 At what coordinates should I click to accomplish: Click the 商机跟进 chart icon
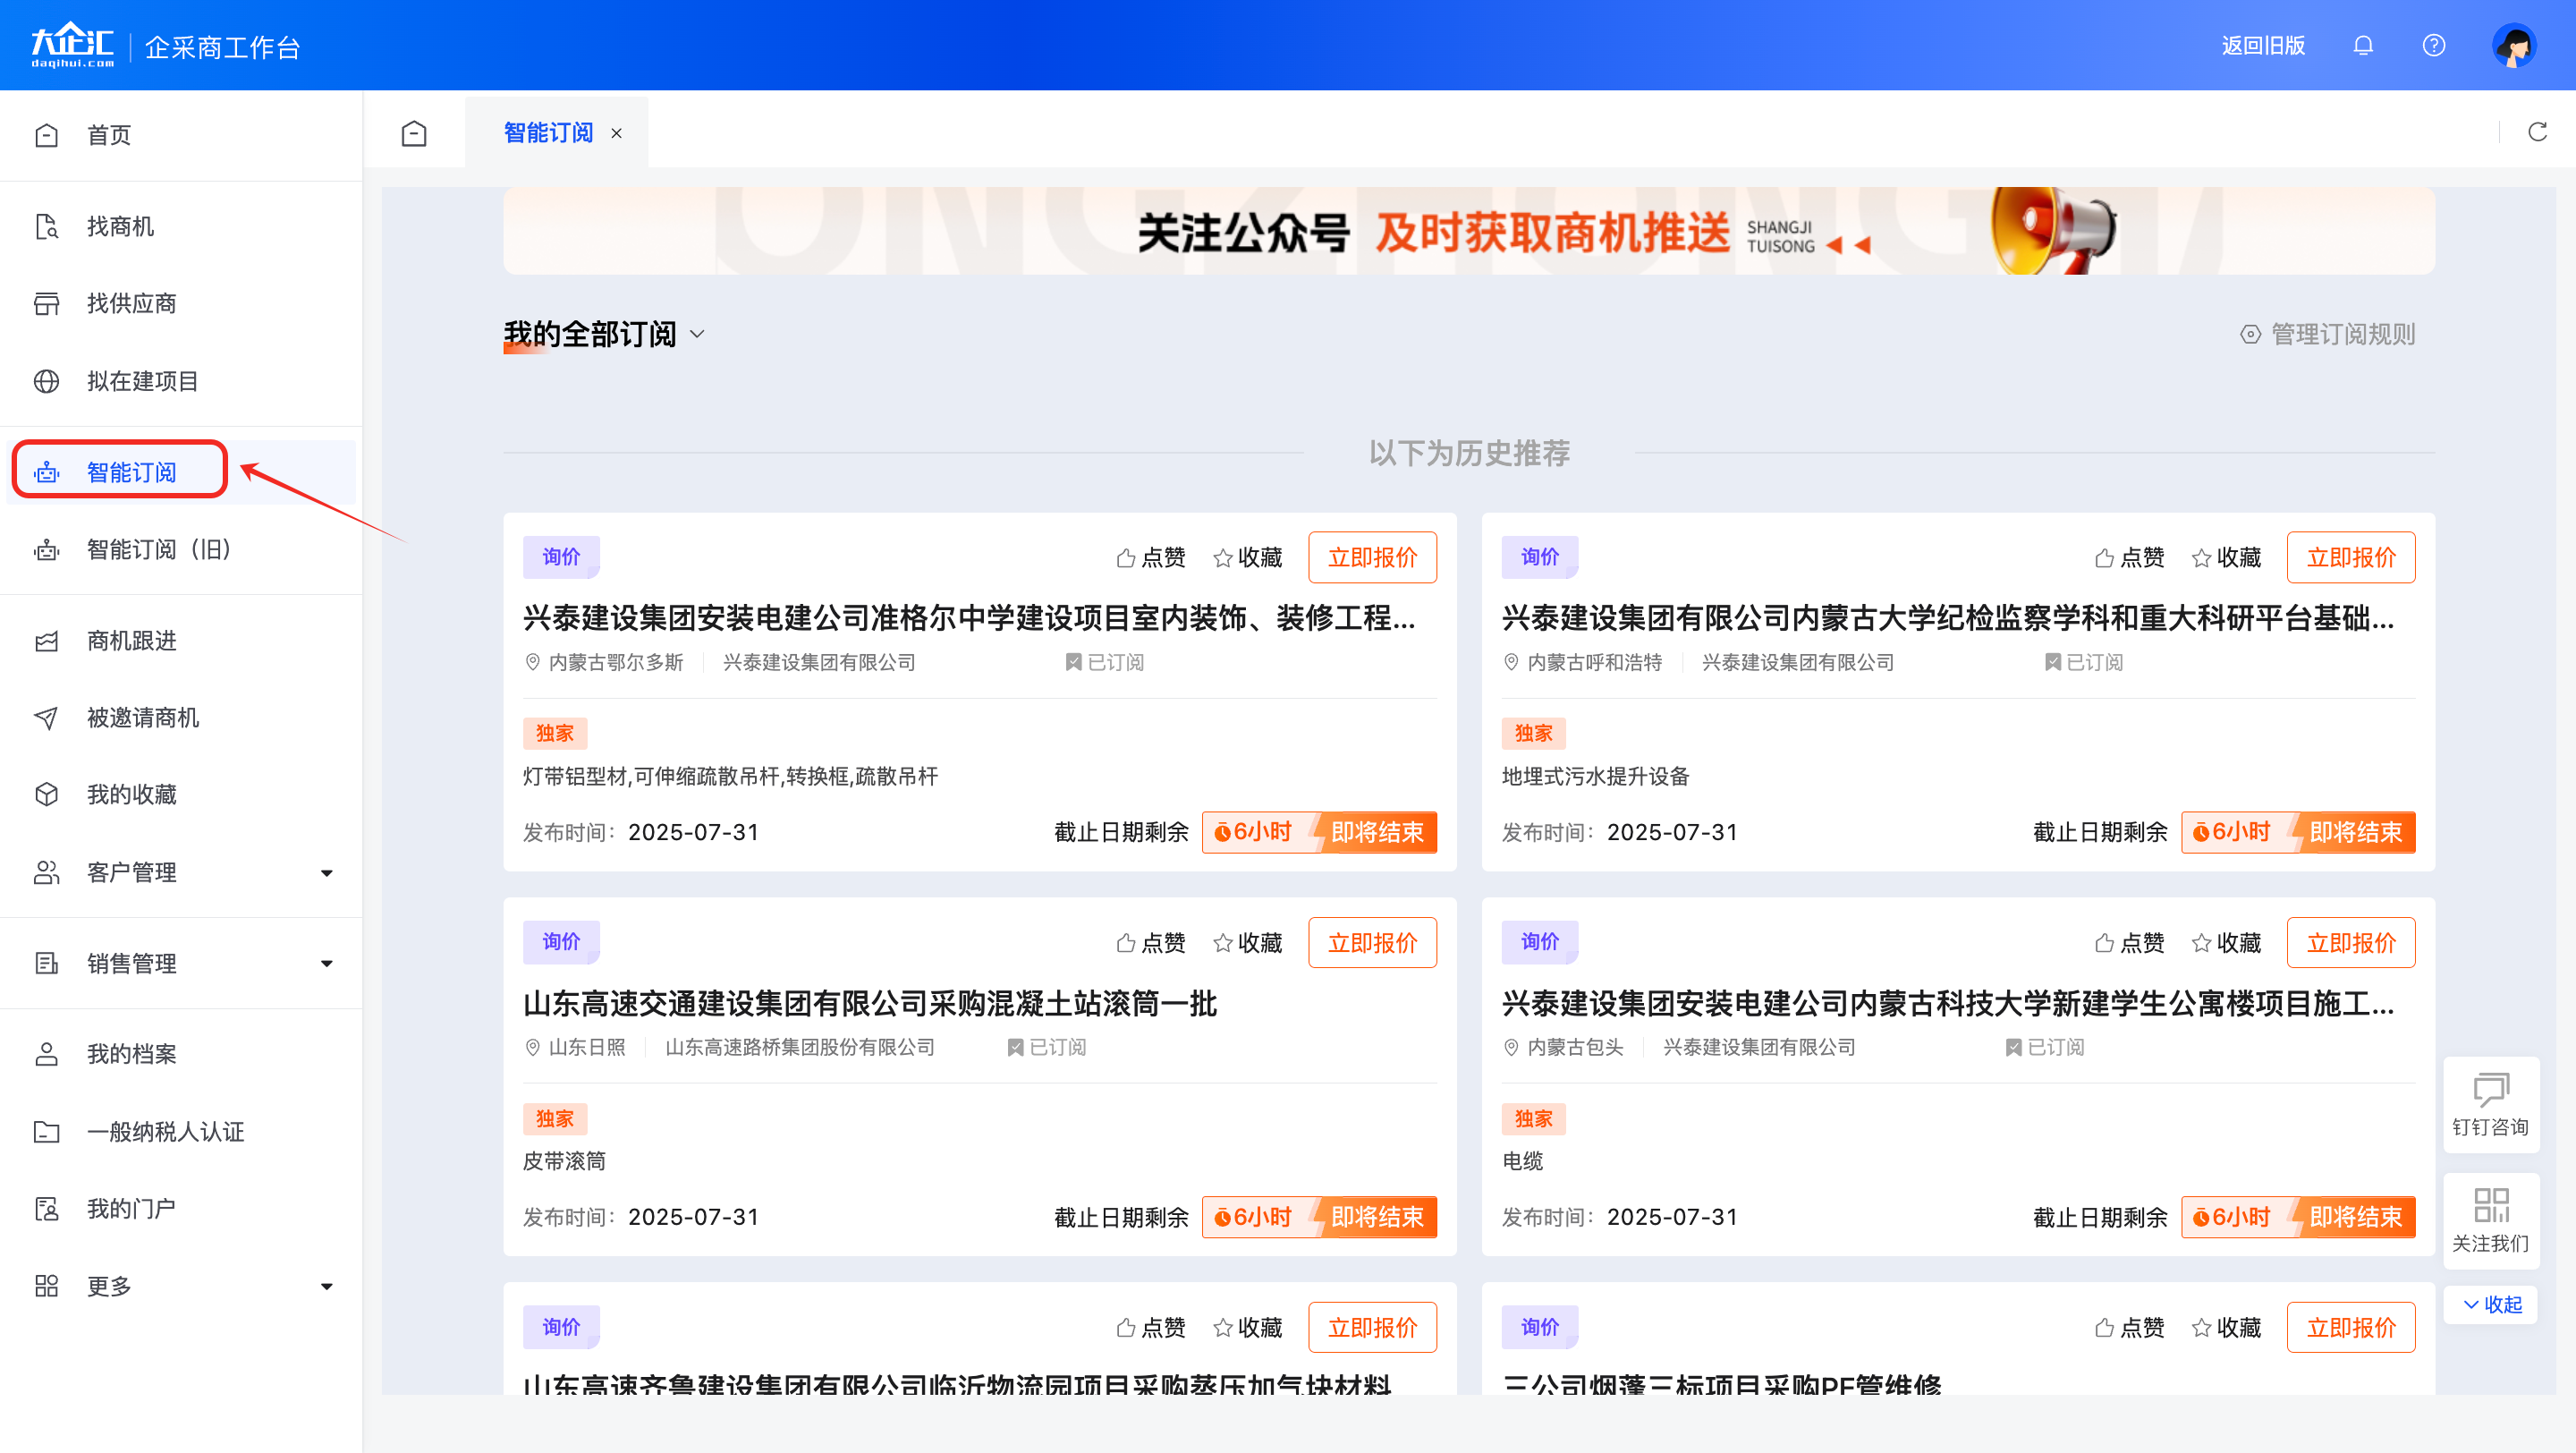pos(46,640)
